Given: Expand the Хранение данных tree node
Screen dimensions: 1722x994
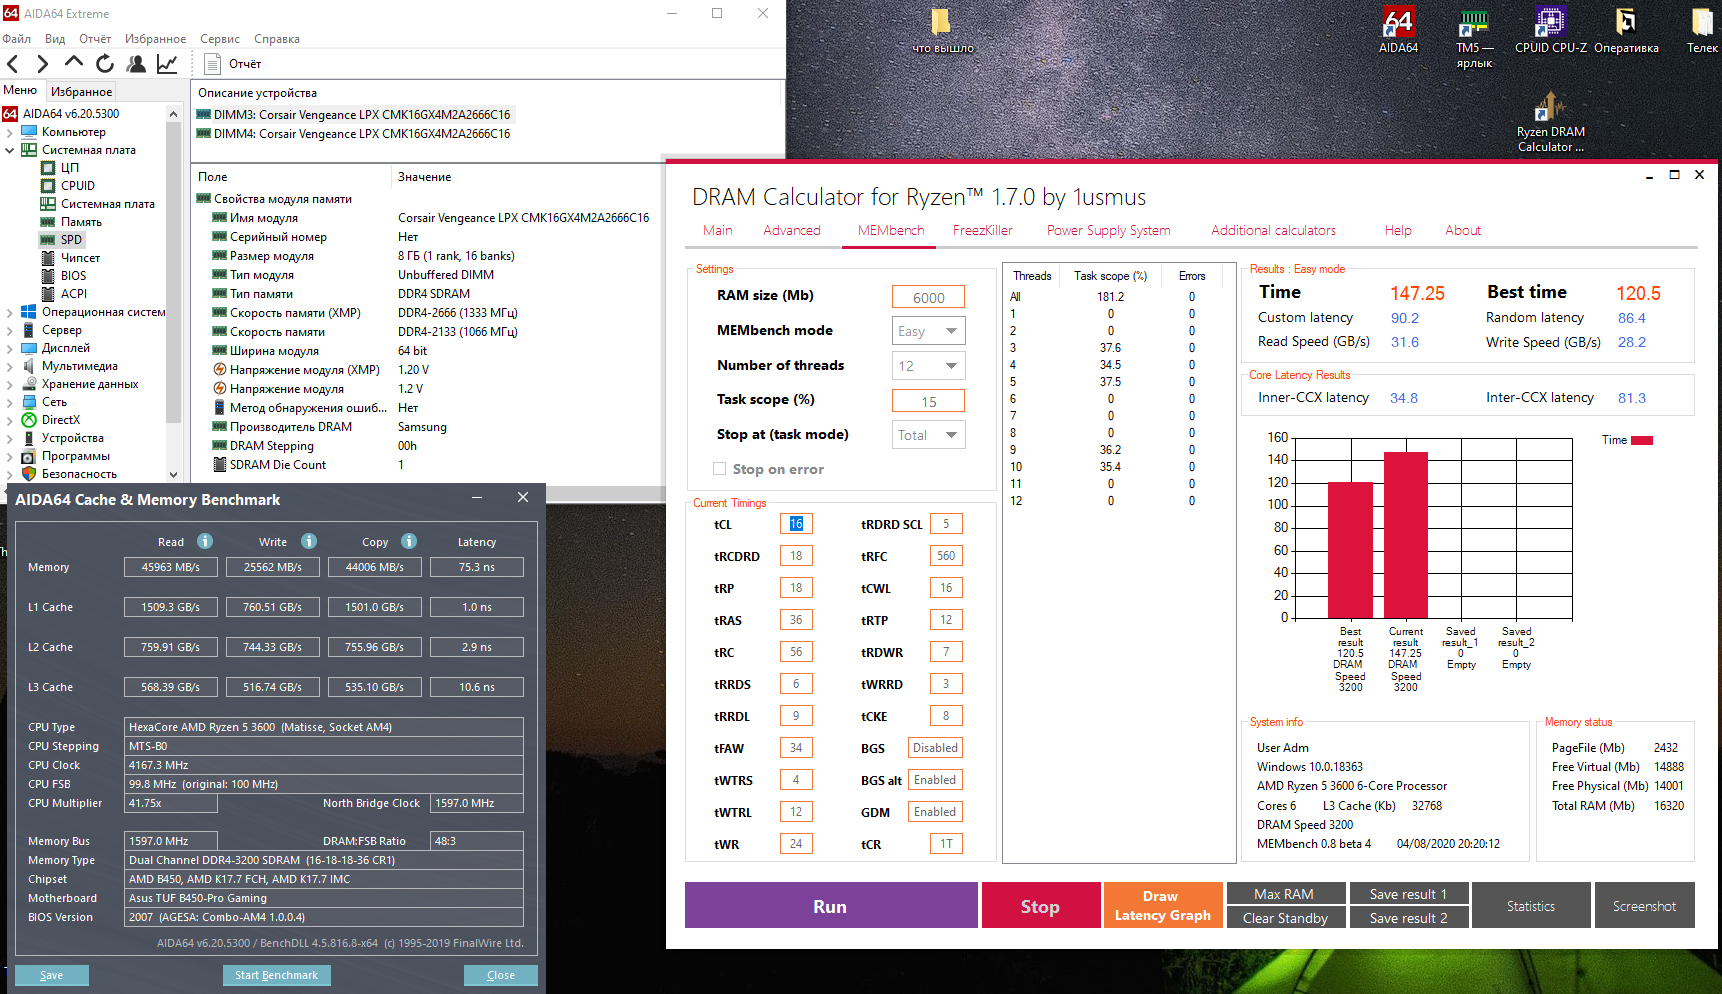Looking at the screenshot, I should pos(10,384).
